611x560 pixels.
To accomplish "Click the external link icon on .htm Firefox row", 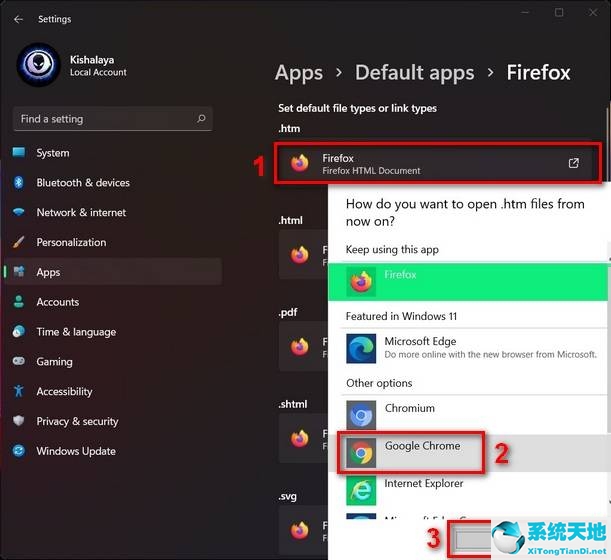I will tap(573, 164).
